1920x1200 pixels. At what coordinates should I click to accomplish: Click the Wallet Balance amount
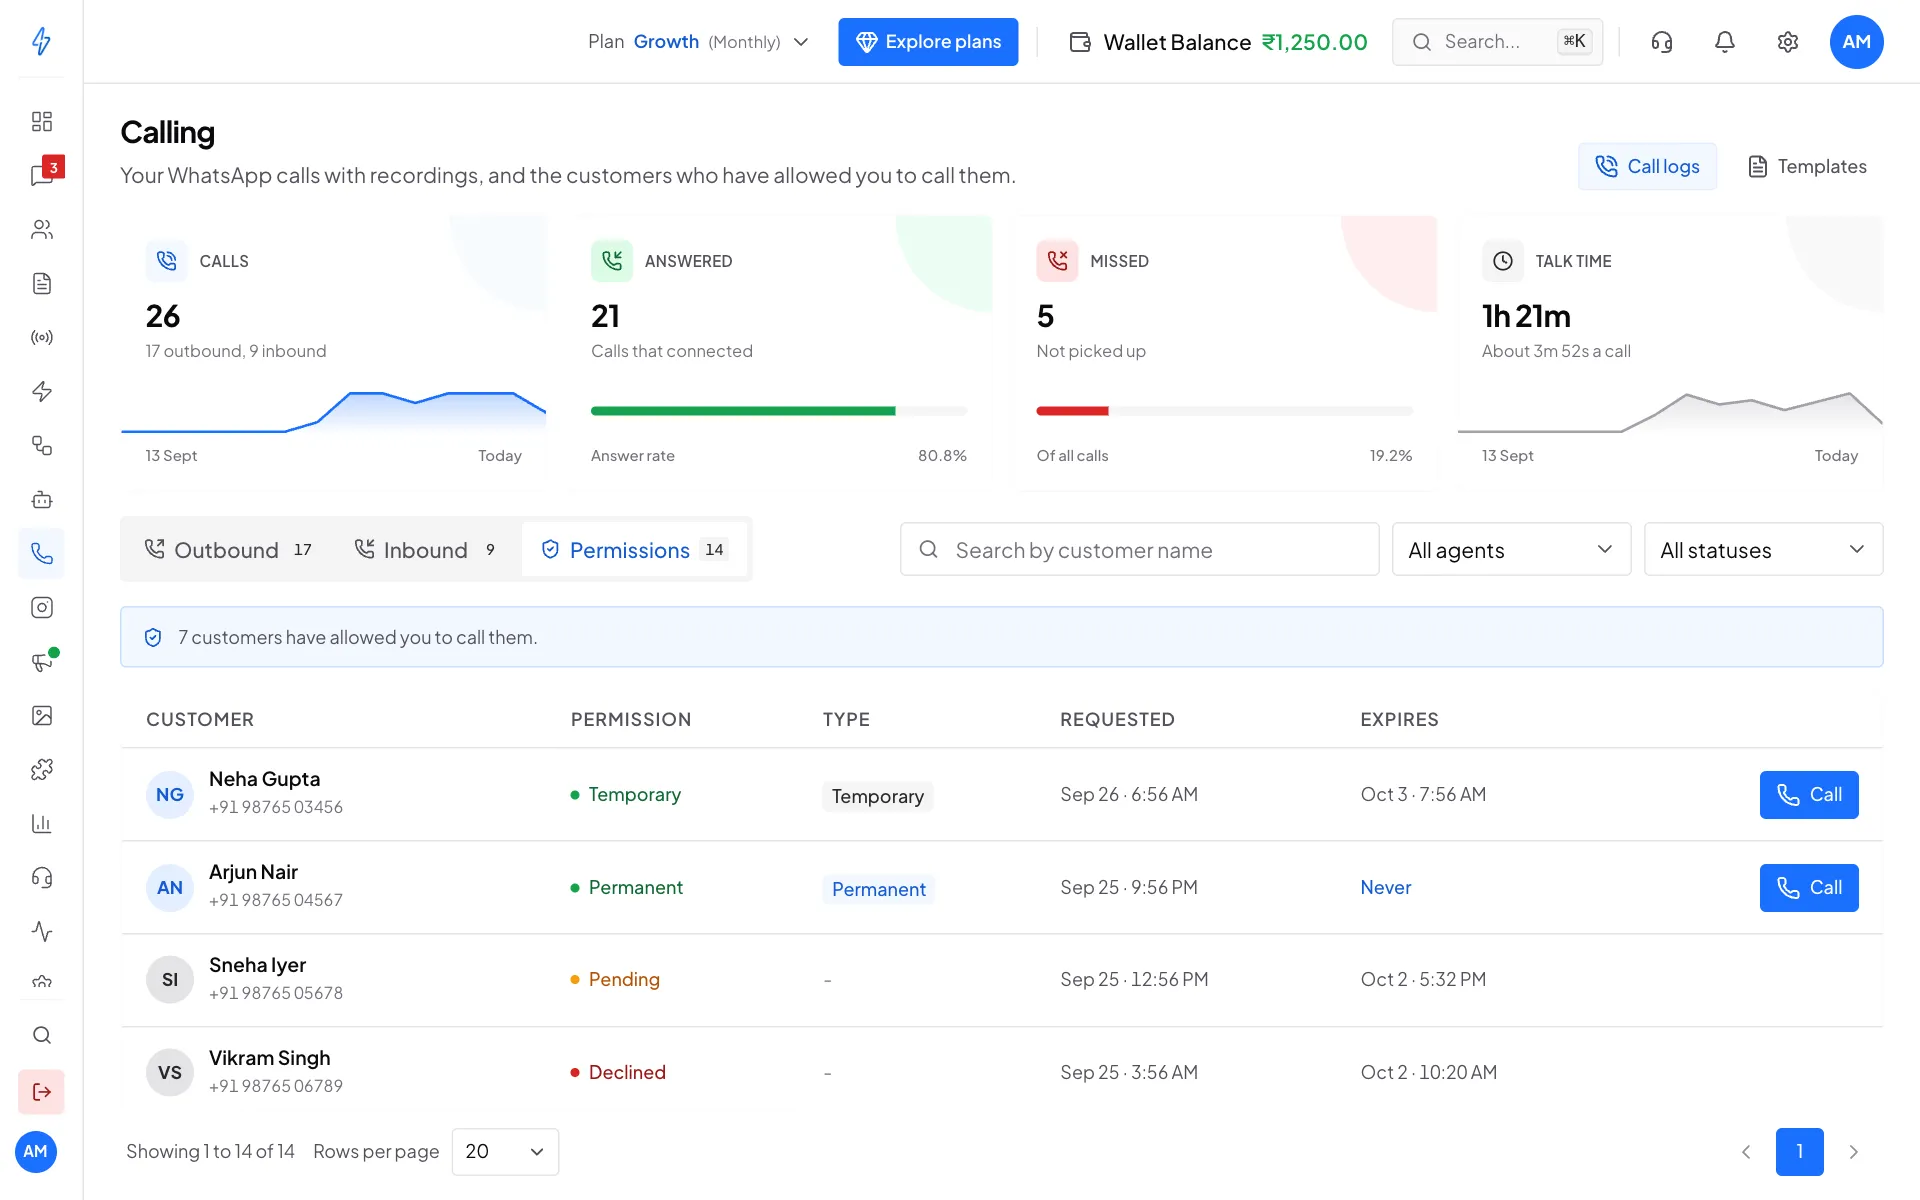click(1314, 41)
